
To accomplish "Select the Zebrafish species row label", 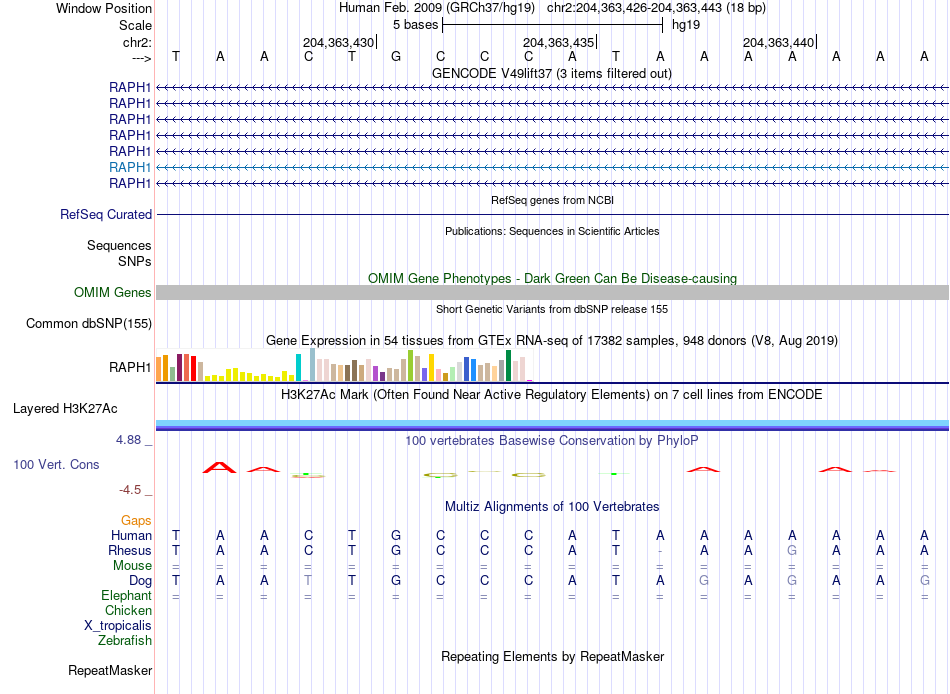I will click(x=125, y=641).
